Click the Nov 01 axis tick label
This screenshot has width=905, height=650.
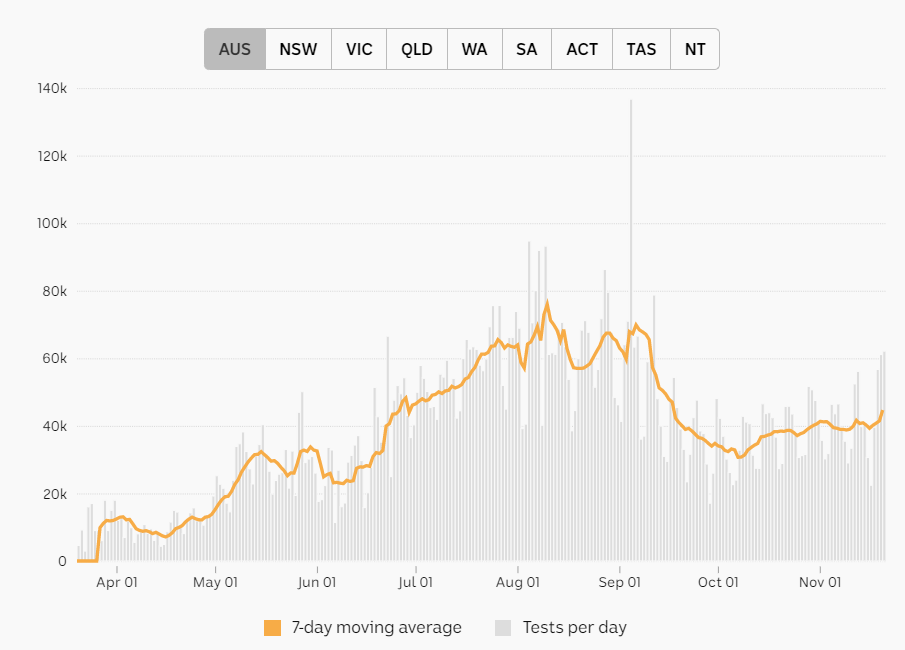point(820,582)
